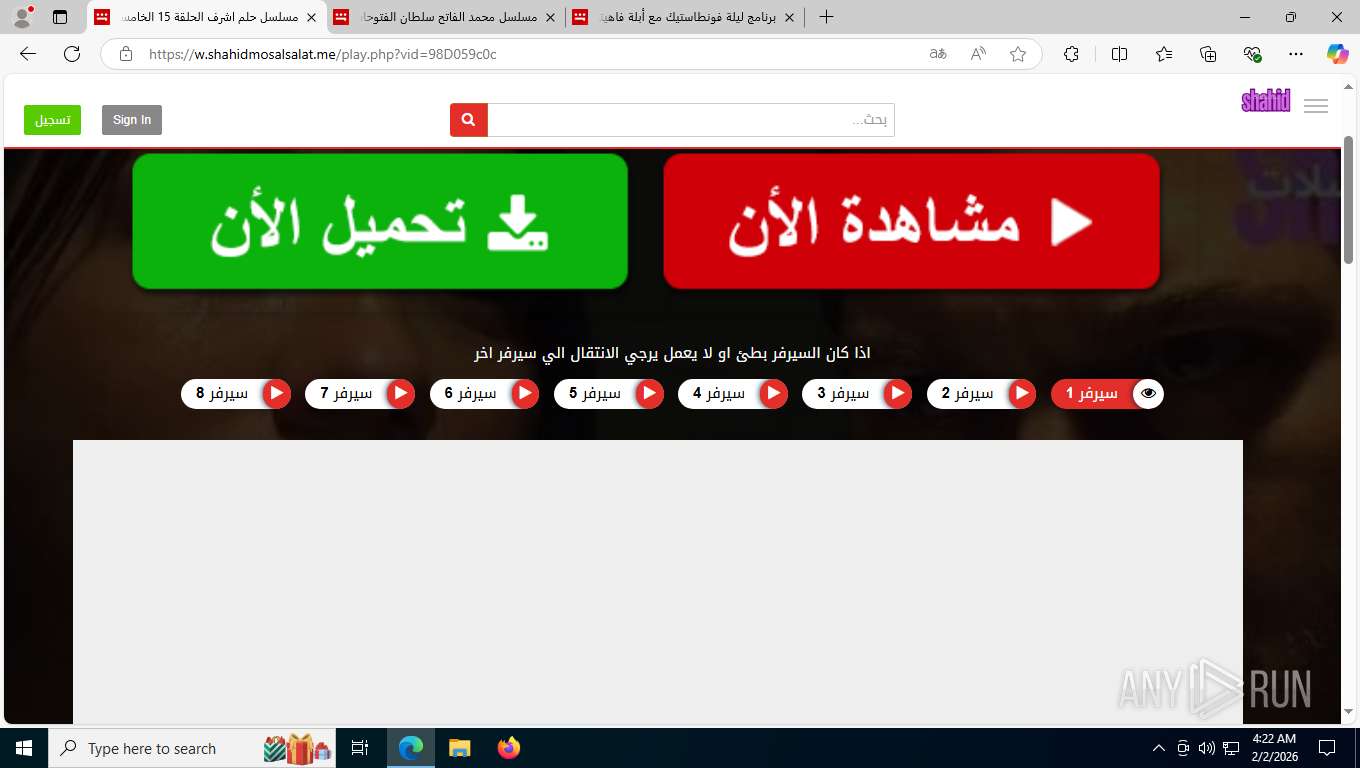Click the بحث search input field
1360x768 pixels.
[x=691, y=120]
